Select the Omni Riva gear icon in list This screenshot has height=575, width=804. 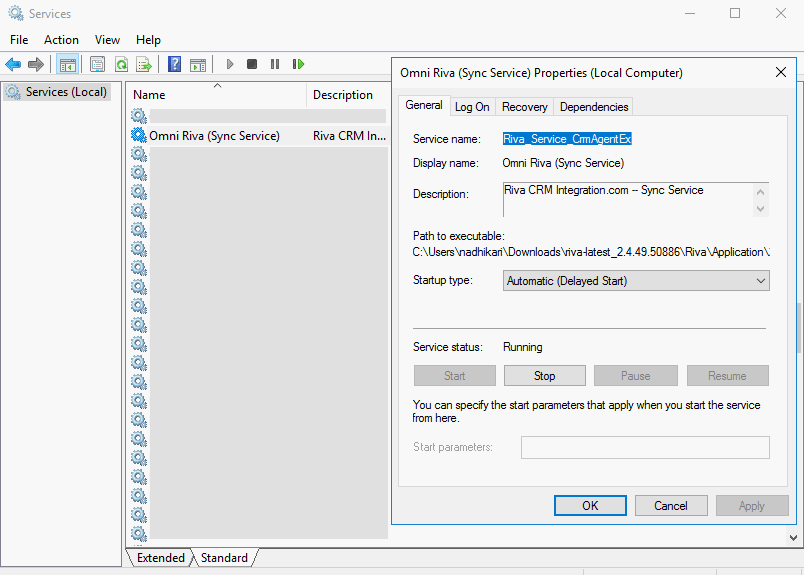(138, 135)
